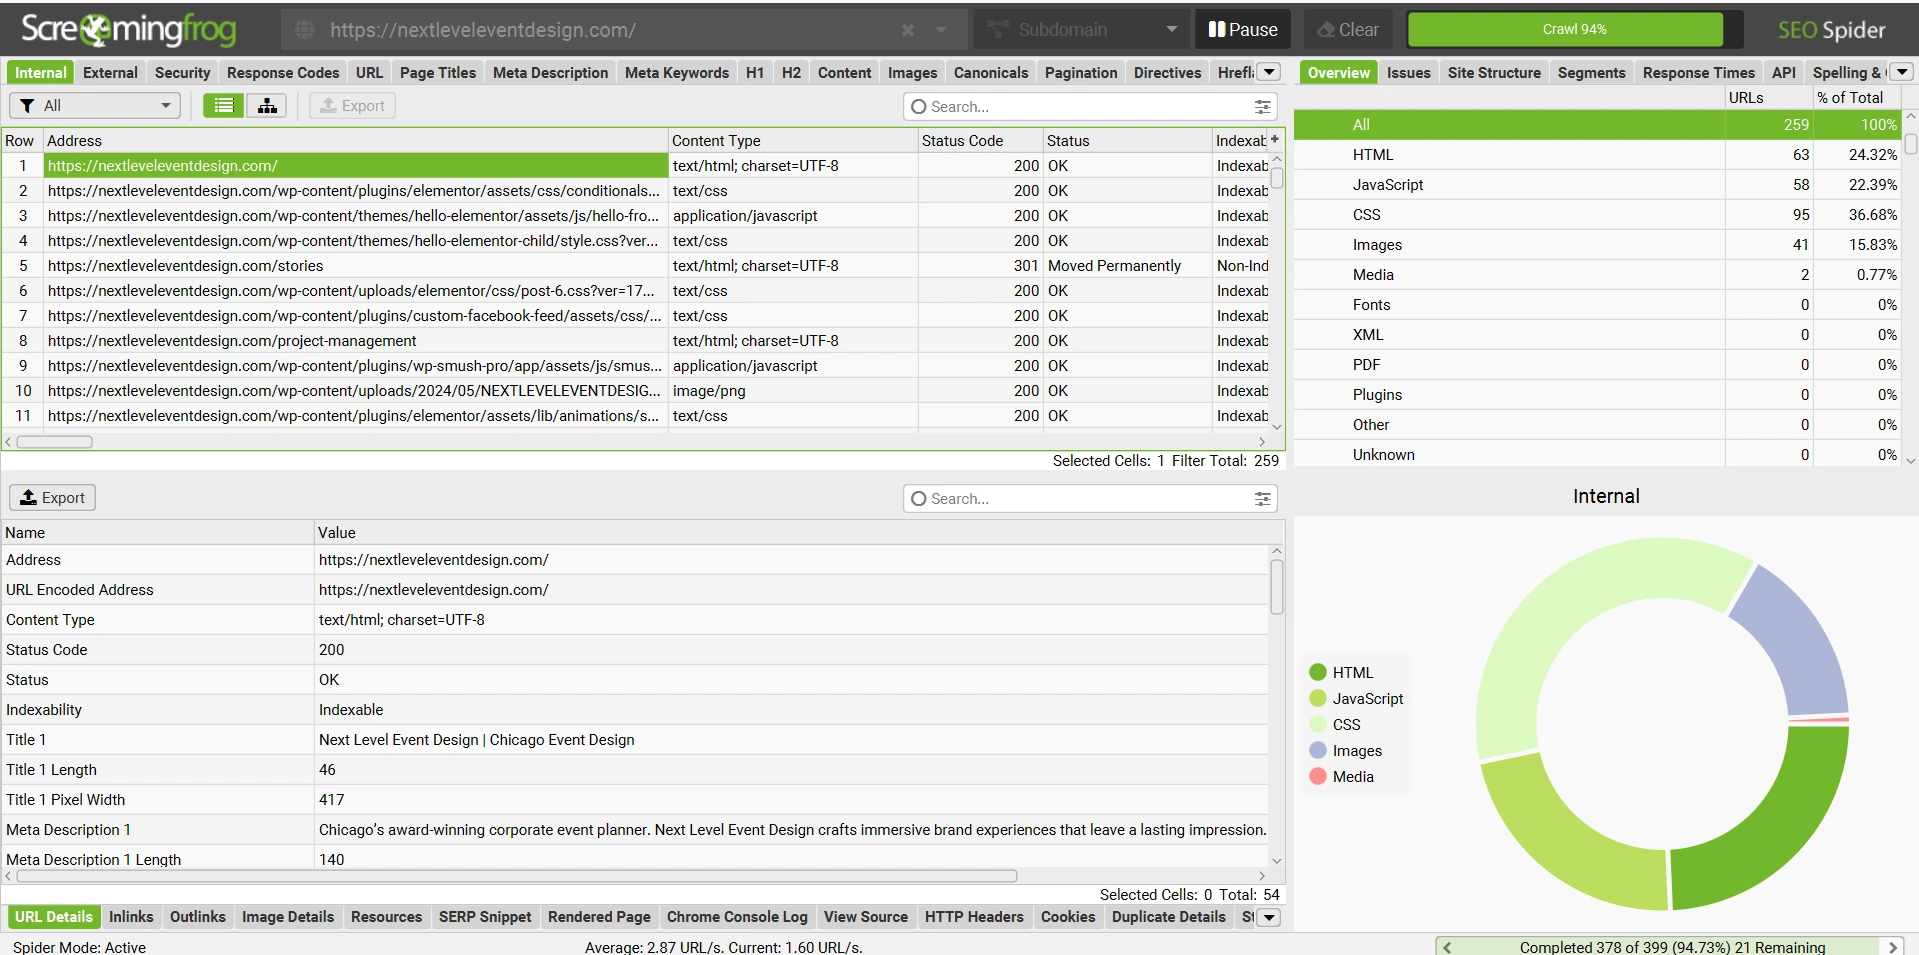Pause the running crawl

tap(1243, 30)
